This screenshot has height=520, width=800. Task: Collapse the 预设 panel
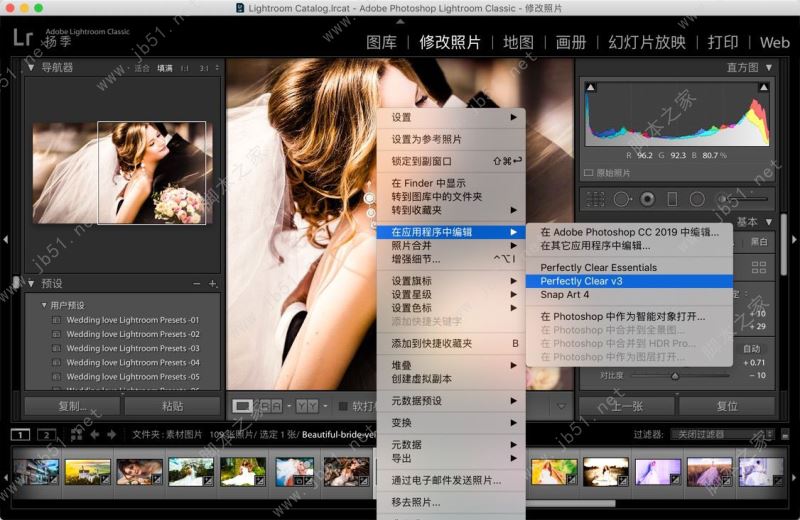click(x=31, y=283)
